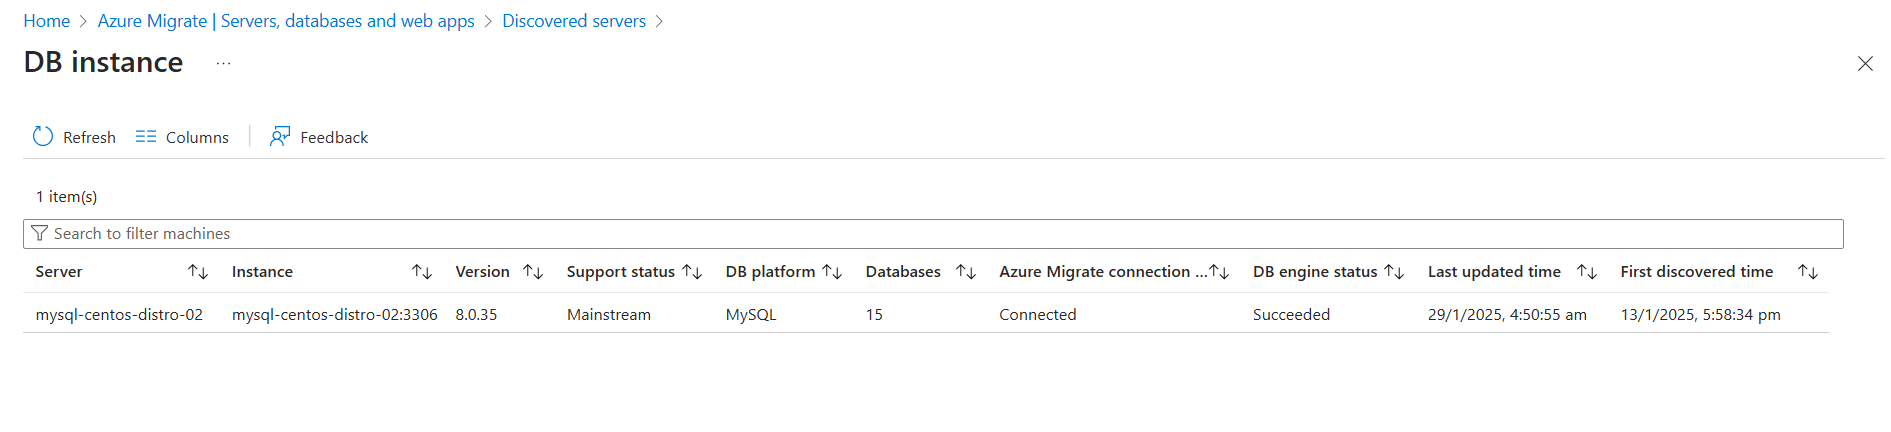Sort by Databases count arrows
Screen dimensions: 1891x432
pos(966,272)
